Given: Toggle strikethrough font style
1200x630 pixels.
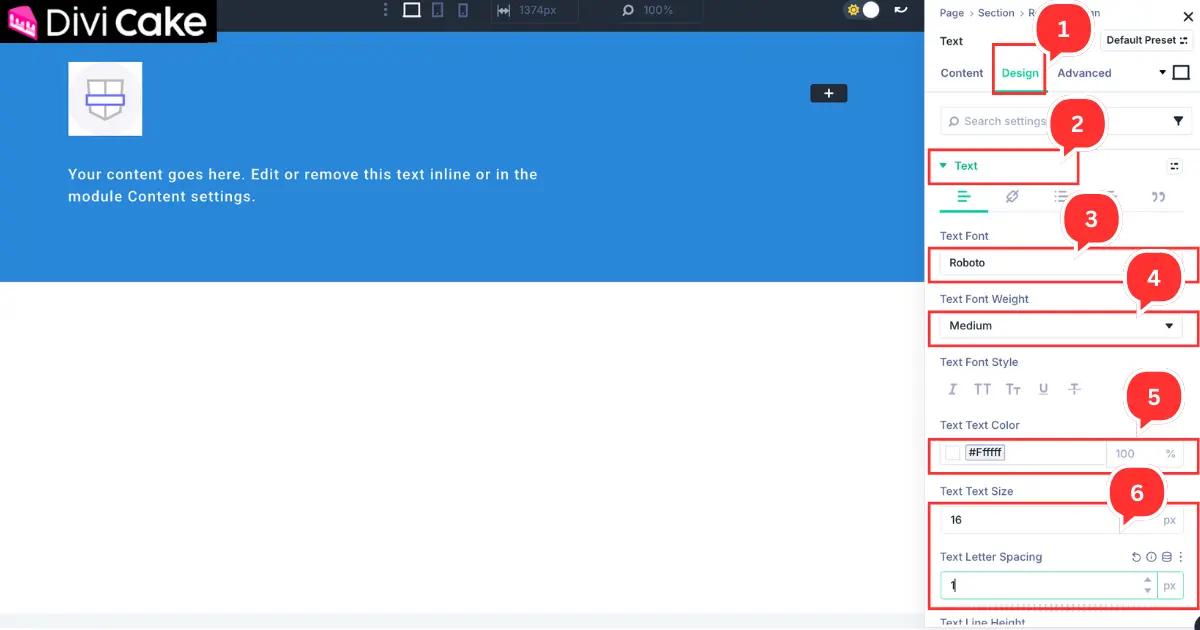Looking at the screenshot, I should 1074,389.
